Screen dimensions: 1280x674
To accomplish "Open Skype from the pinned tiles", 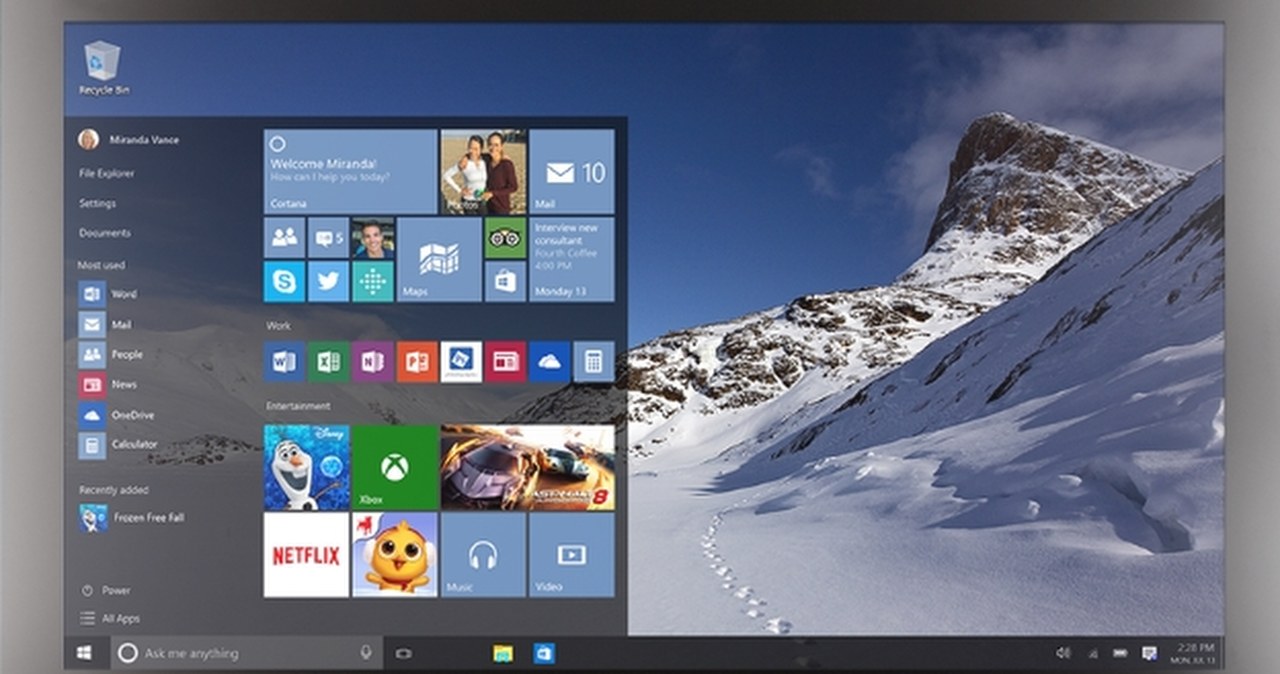I will click(x=283, y=282).
